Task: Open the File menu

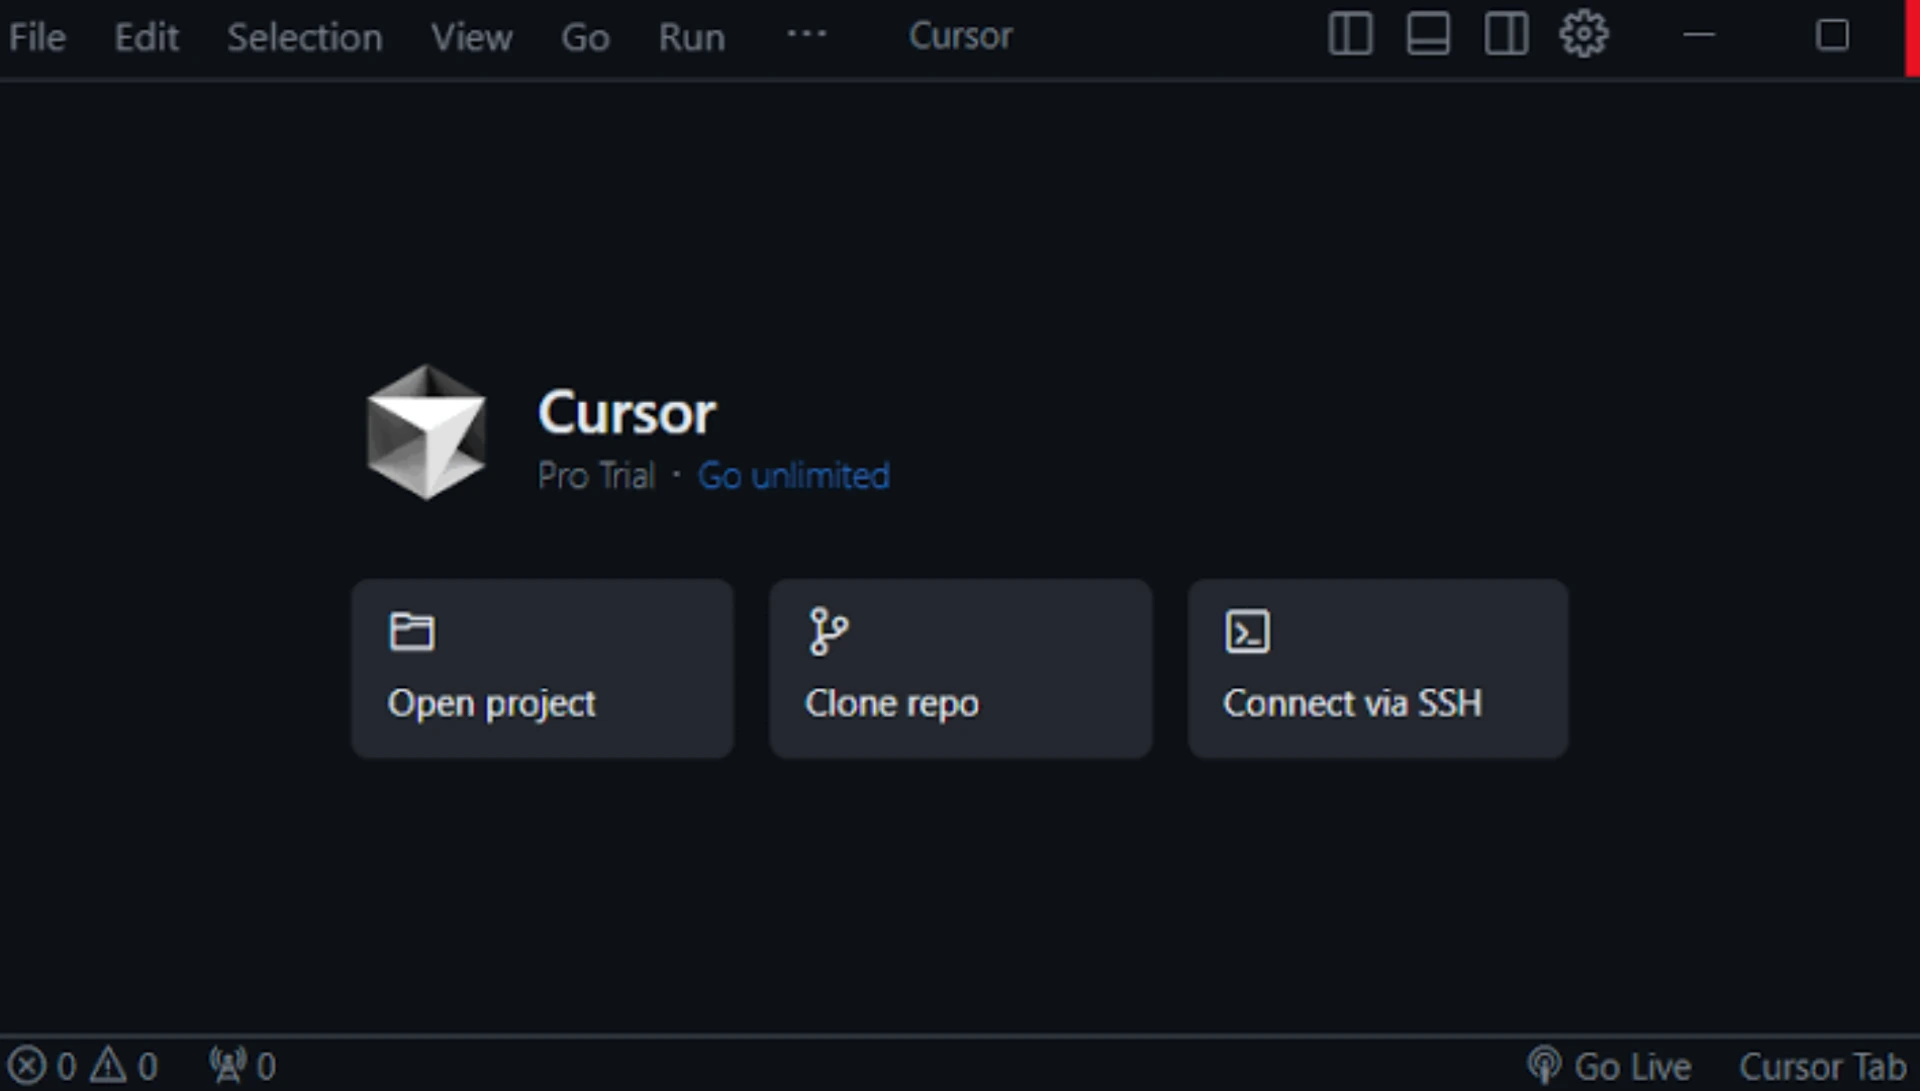Action: click(x=37, y=37)
